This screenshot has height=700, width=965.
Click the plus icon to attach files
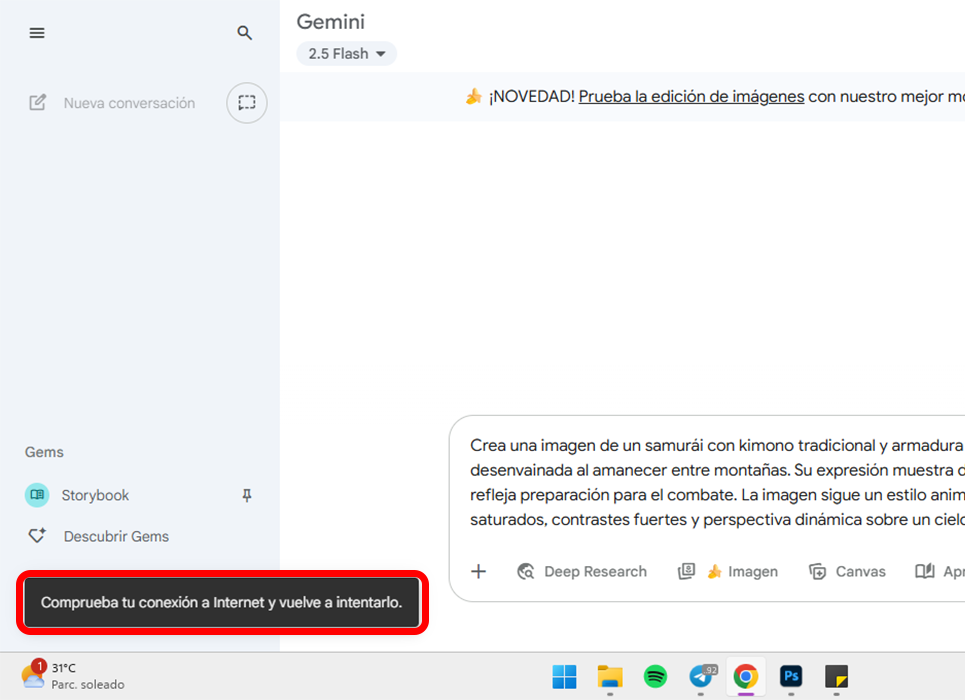point(478,571)
